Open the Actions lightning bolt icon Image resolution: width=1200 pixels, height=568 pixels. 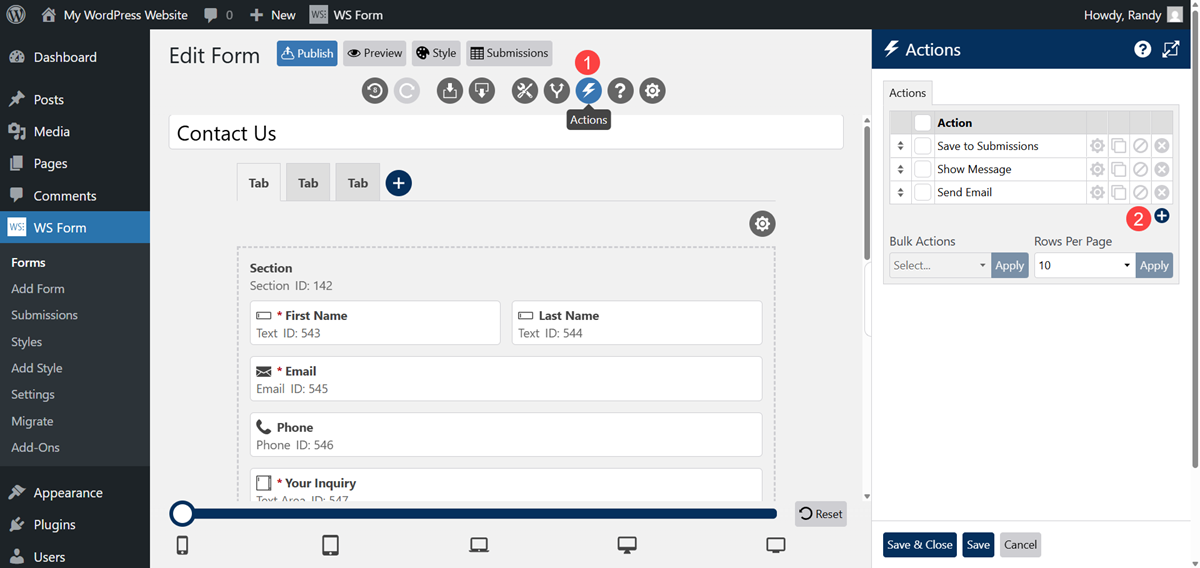click(x=589, y=91)
